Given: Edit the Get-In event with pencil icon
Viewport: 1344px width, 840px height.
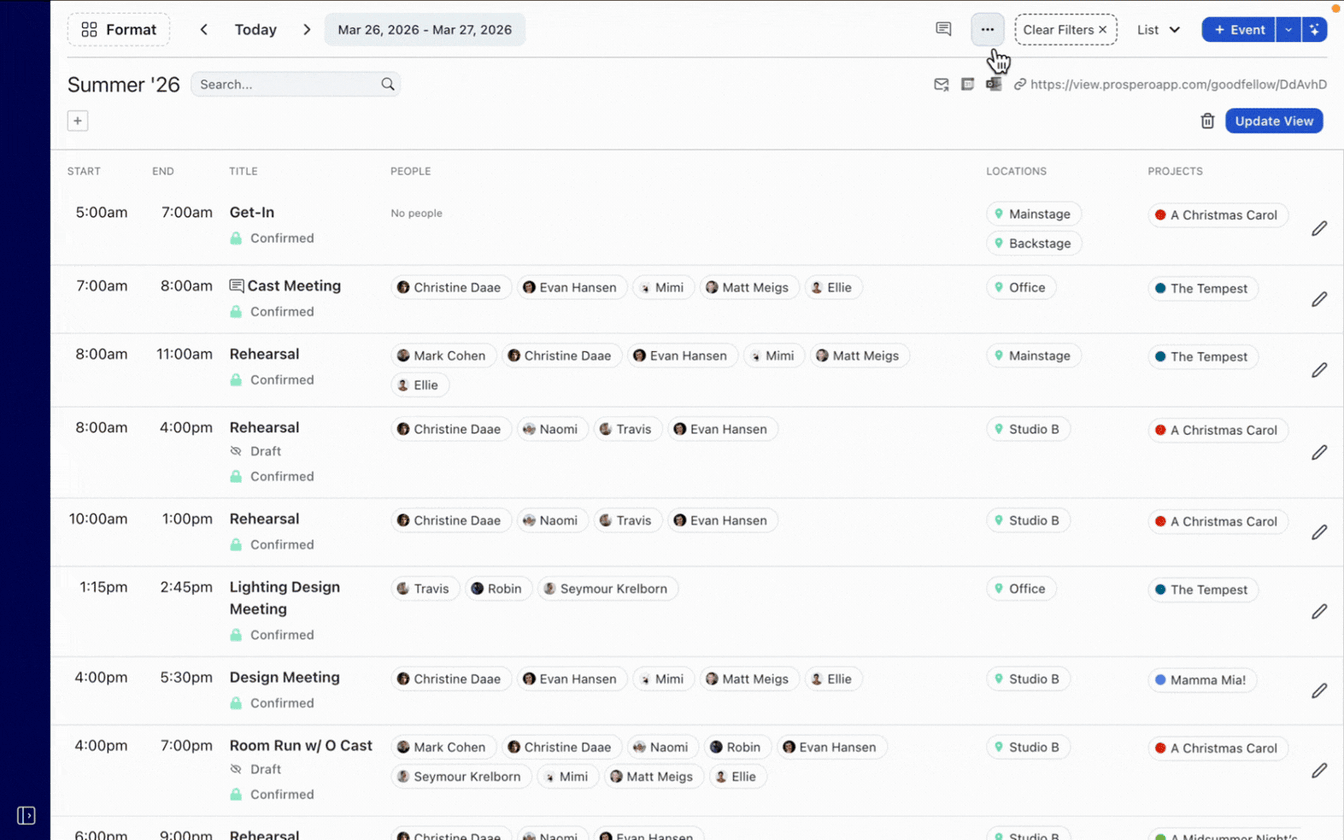Looking at the screenshot, I should pyautogui.click(x=1319, y=228).
